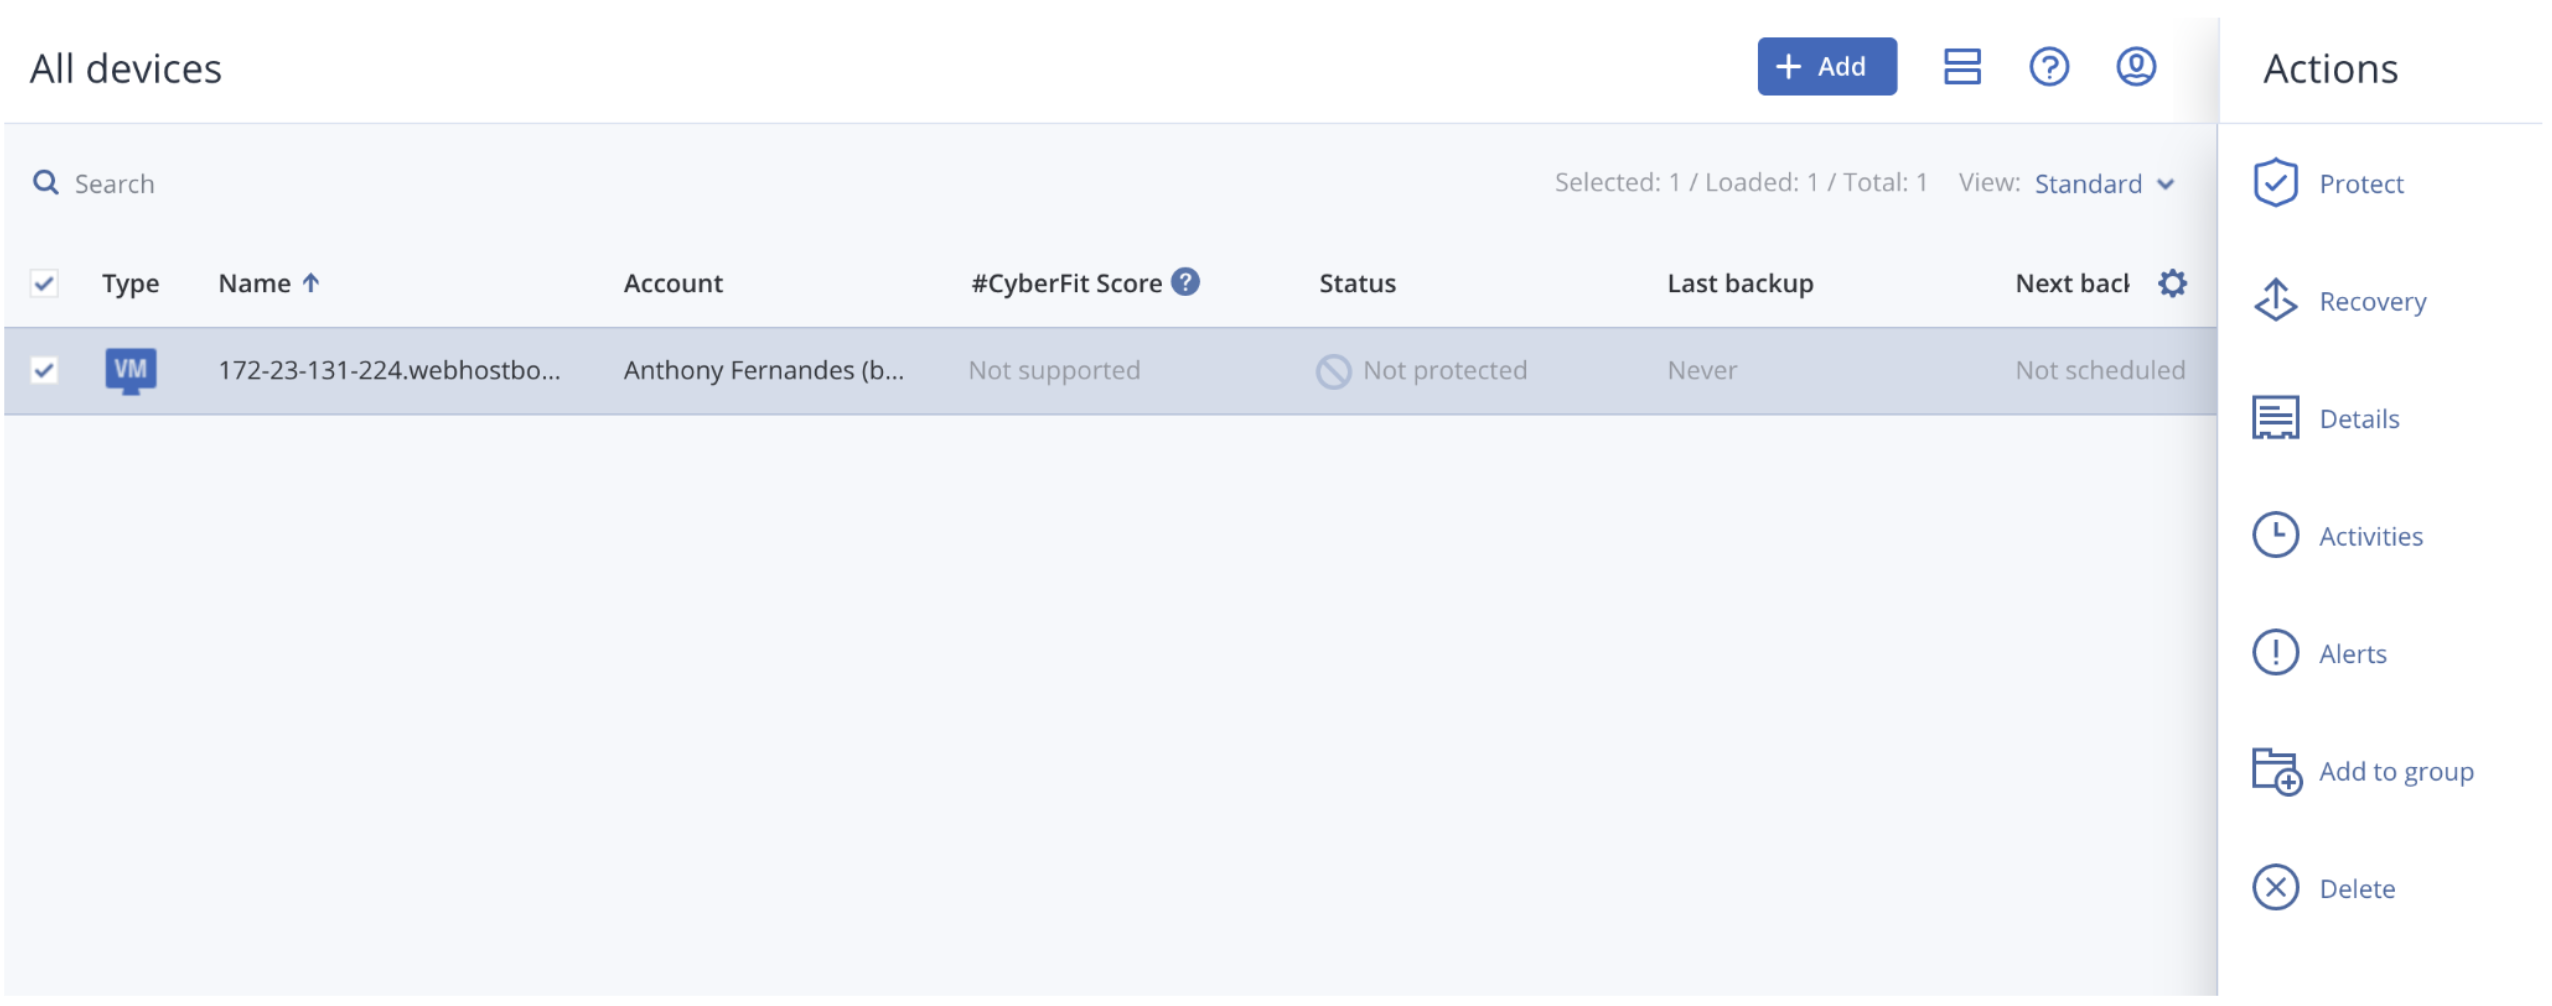The width and height of the screenshot is (2552, 1006).
Task: Click the help question mark icon
Action: 2048,67
